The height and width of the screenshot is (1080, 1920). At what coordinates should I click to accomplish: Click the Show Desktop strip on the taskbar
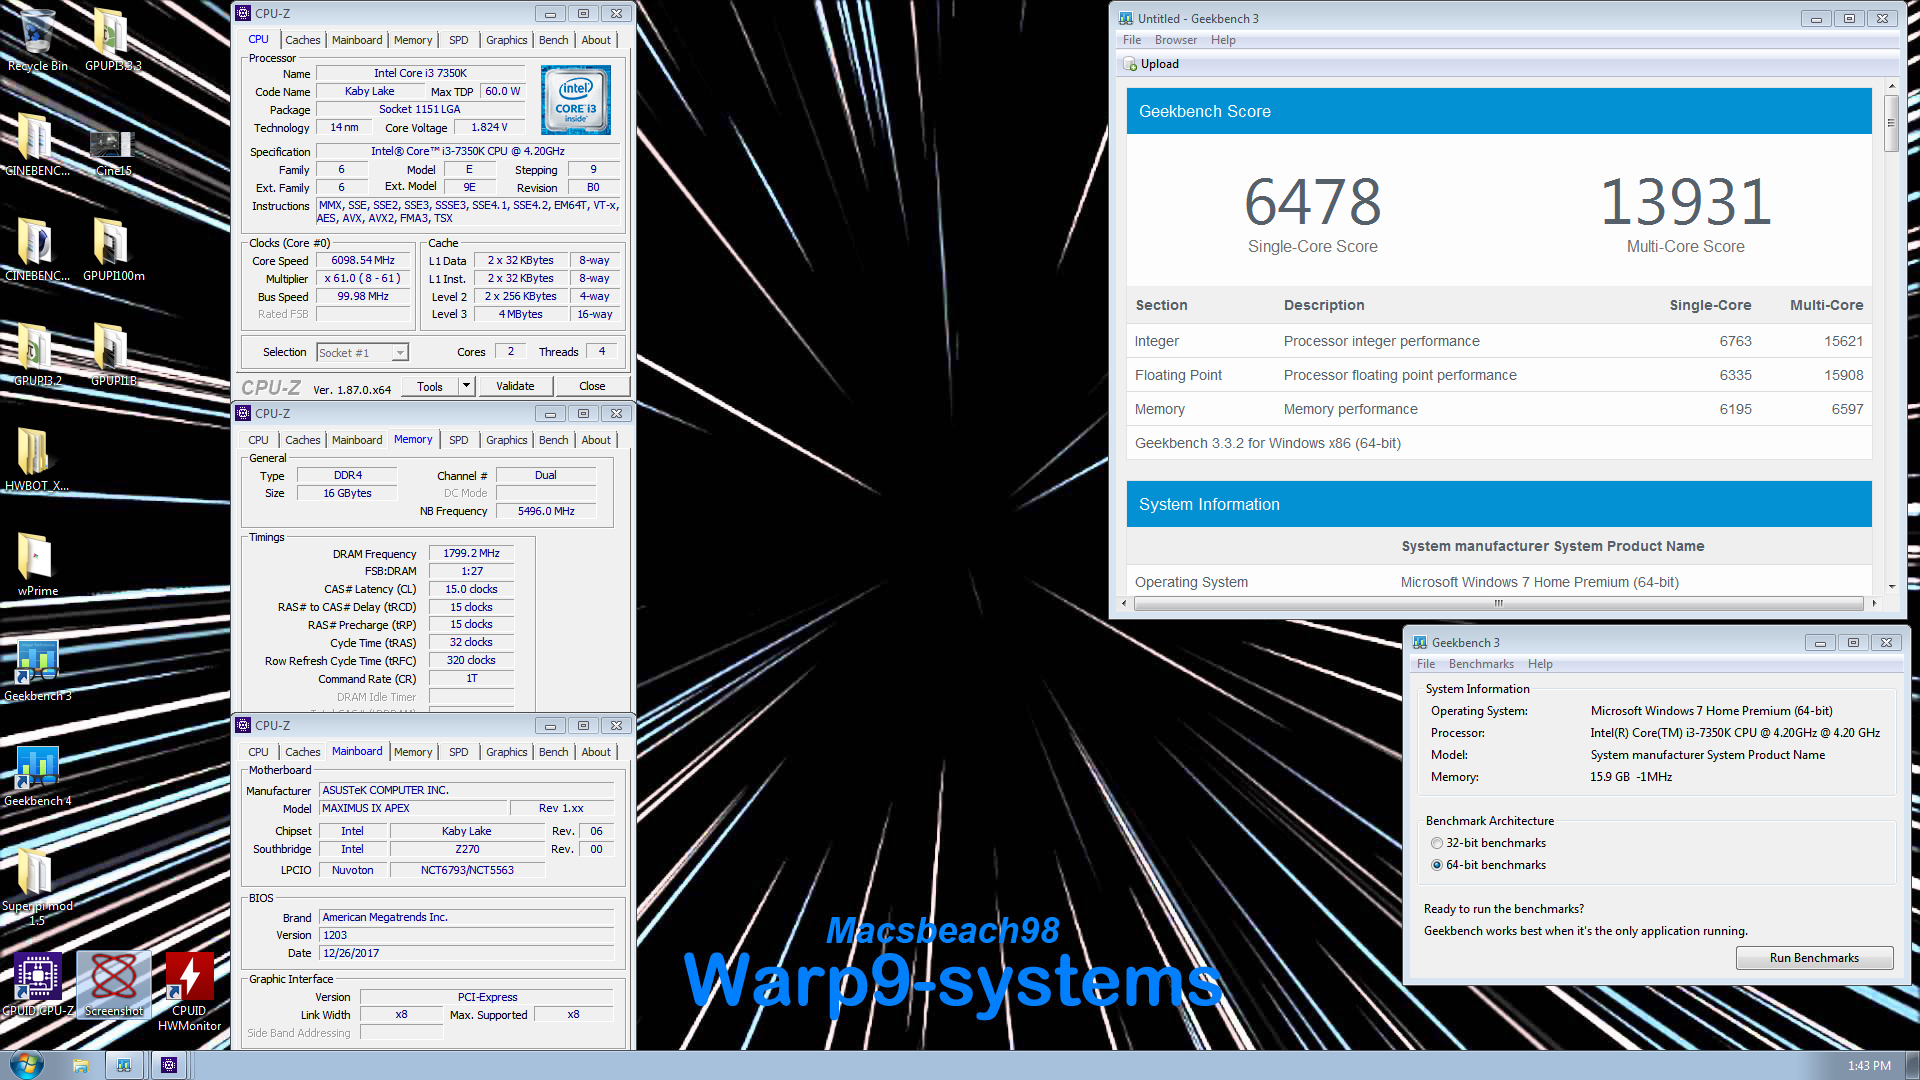coord(1911,1066)
